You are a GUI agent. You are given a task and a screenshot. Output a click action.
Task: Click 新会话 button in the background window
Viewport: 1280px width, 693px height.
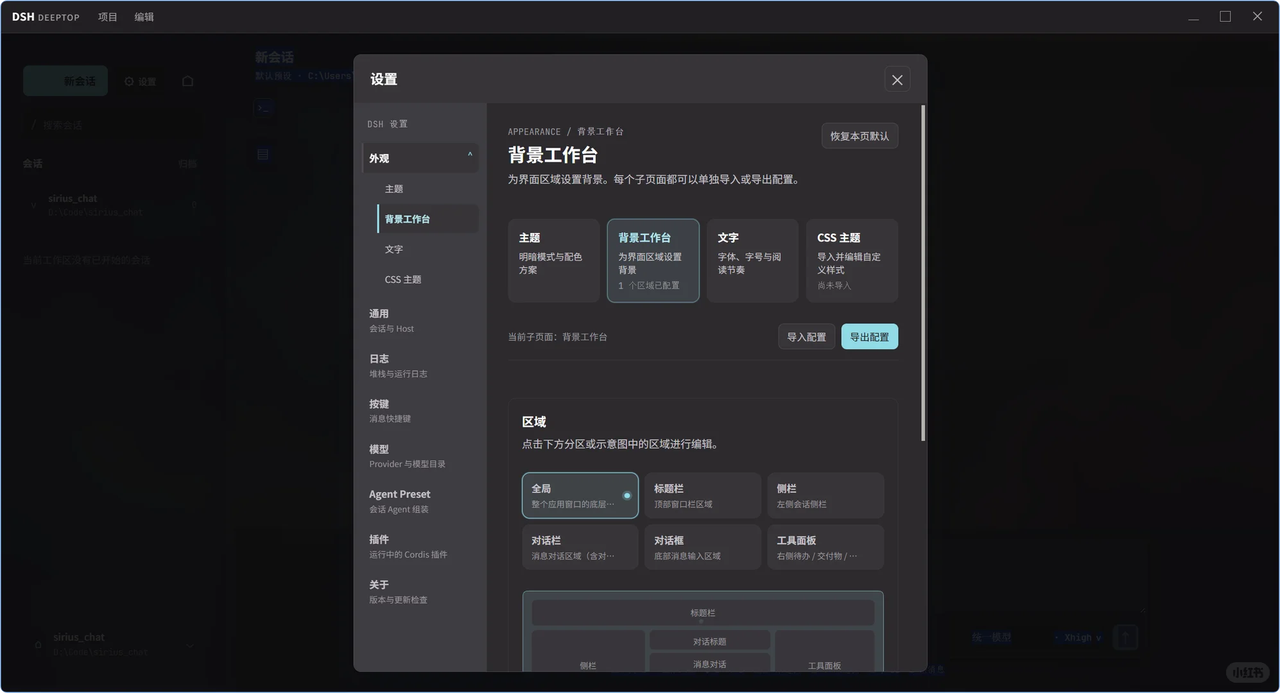pos(65,81)
